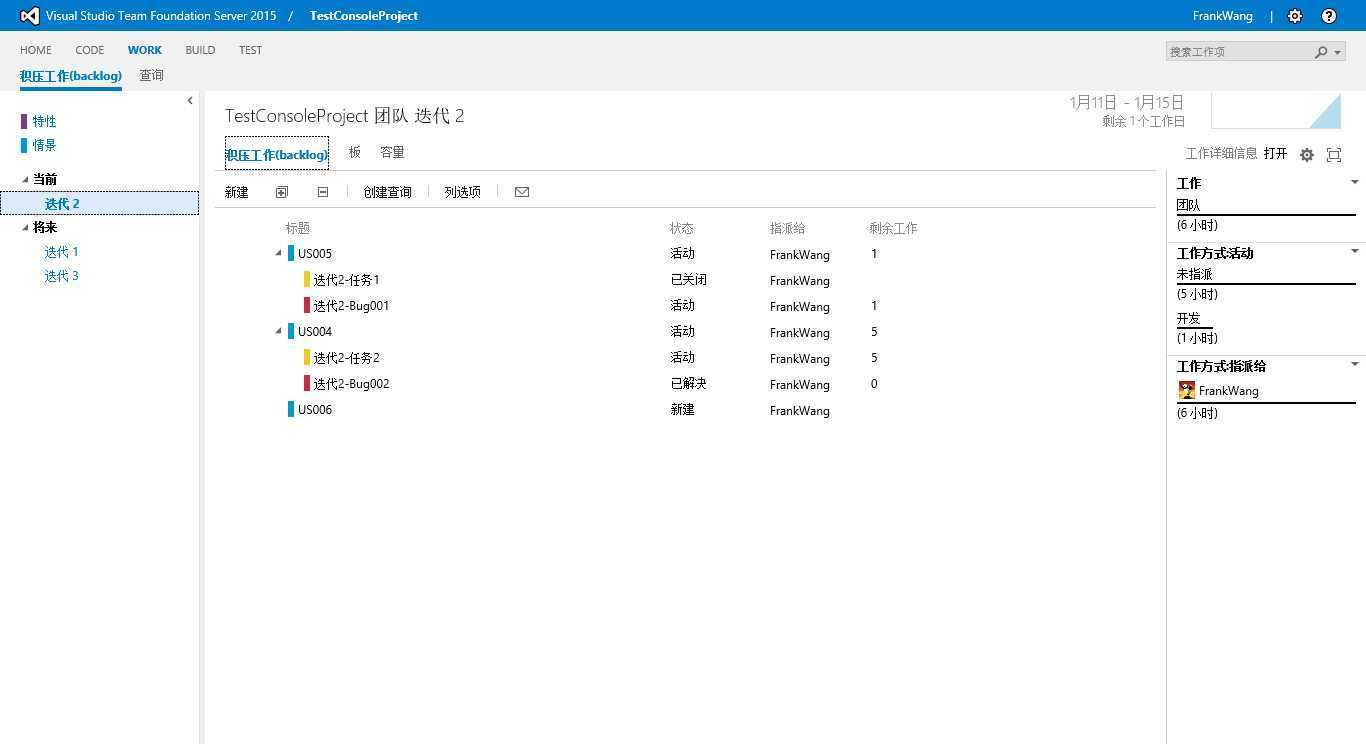Open the 查询 tab
Screen dimensions: 1366x744
coord(152,76)
